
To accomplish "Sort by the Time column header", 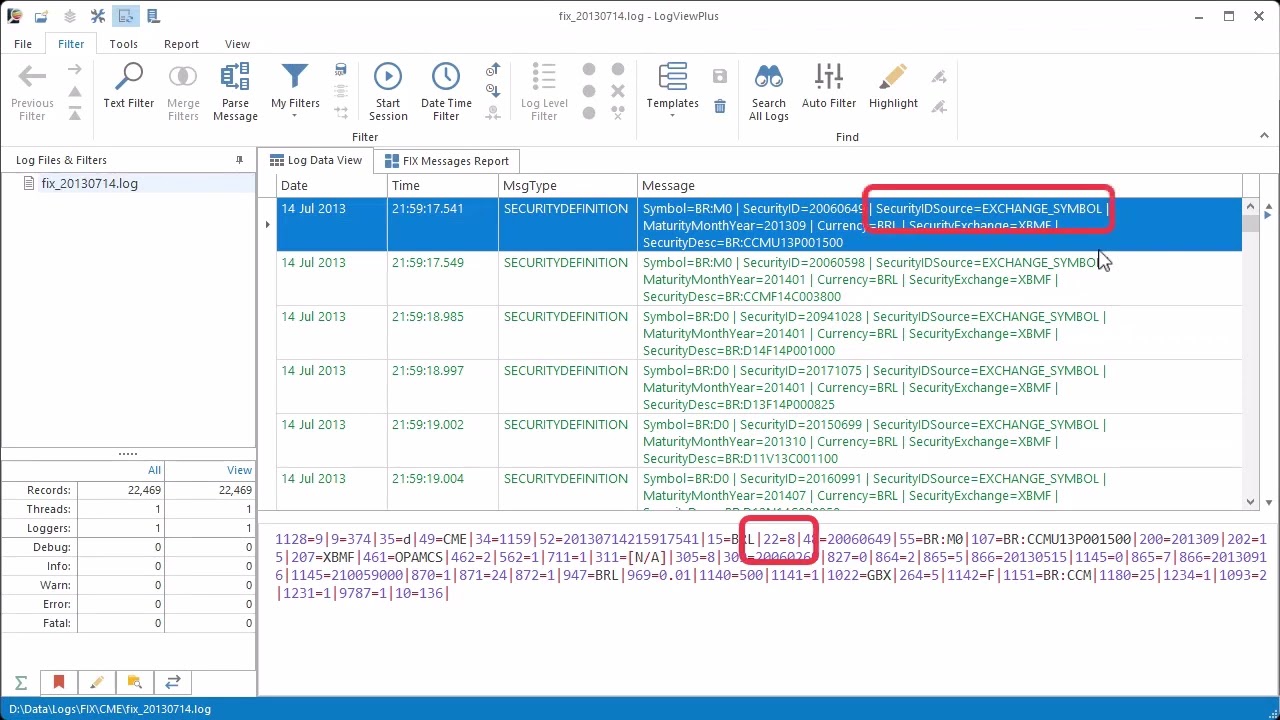I will [443, 185].
